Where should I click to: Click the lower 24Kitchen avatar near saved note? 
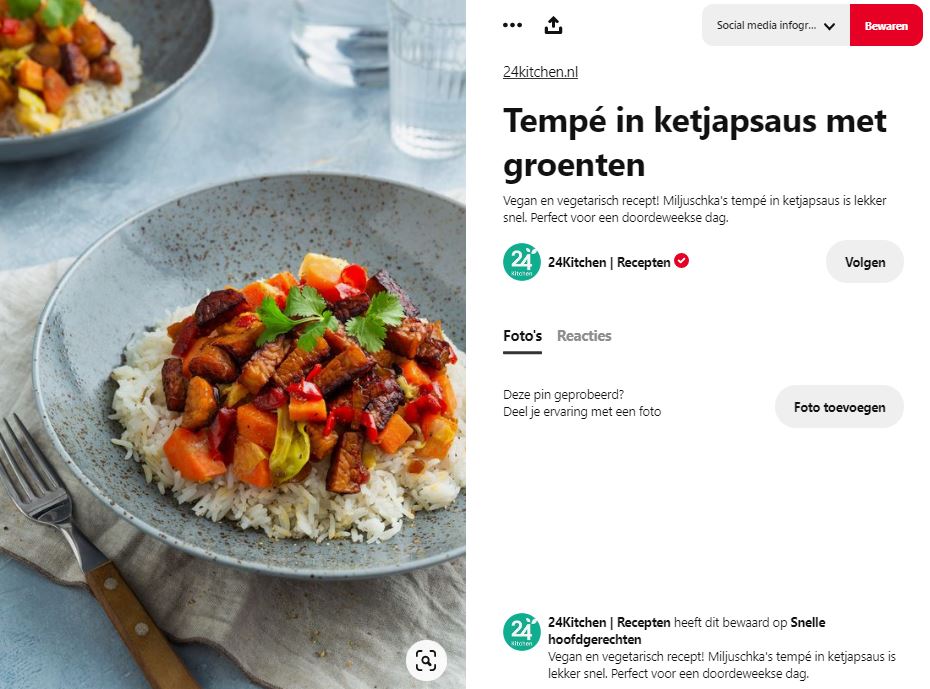click(x=522, y=631)
